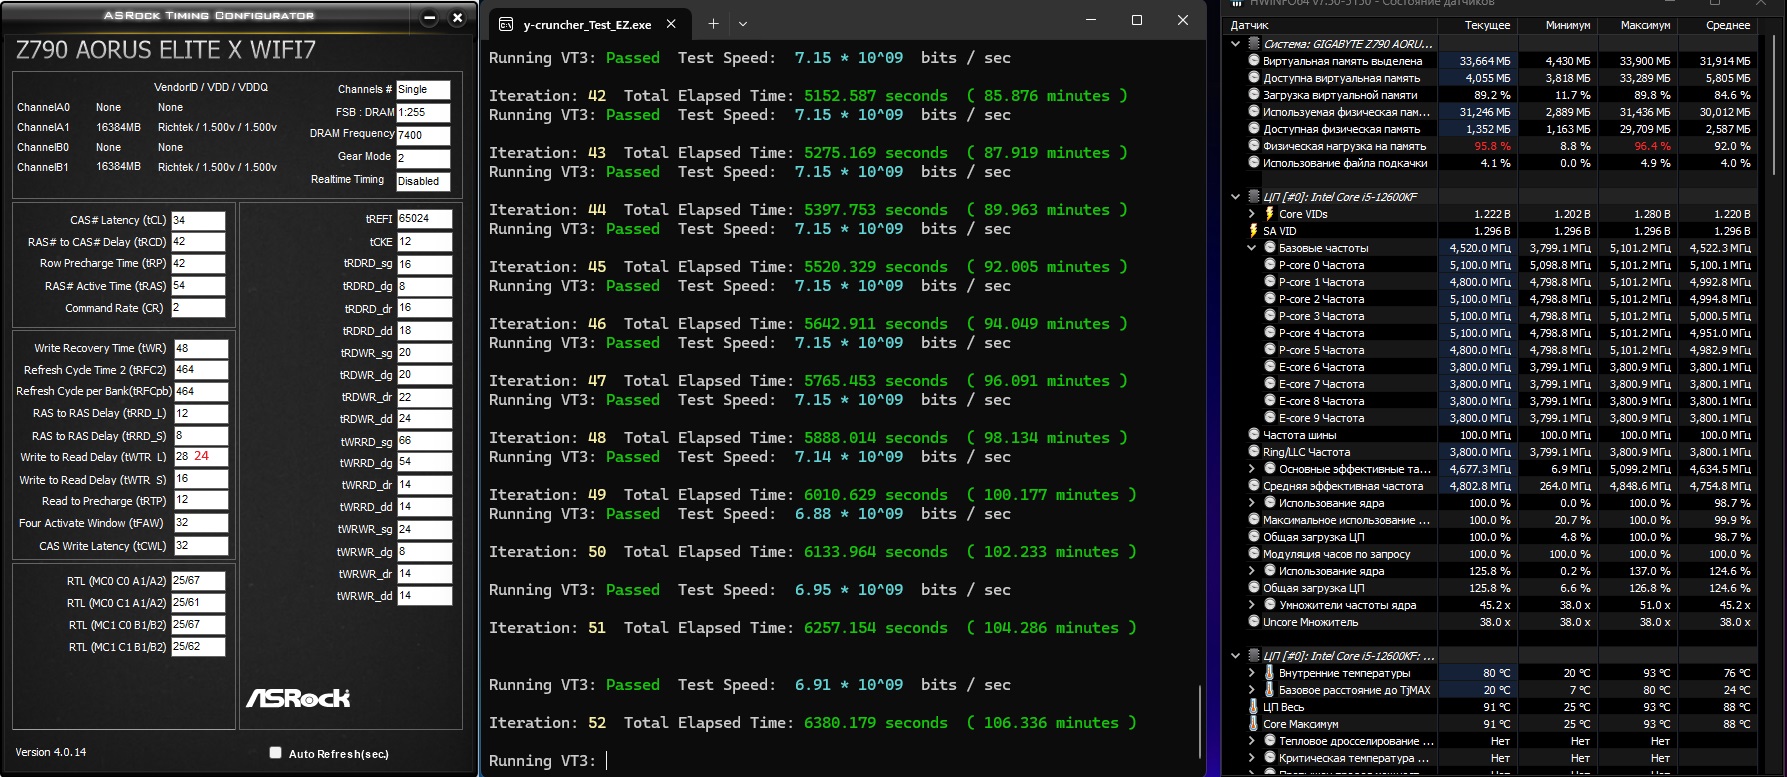Click the Realtime Timing Disabled field
The height and width of the screenshot is (777, 1787).
pos(423,181)
